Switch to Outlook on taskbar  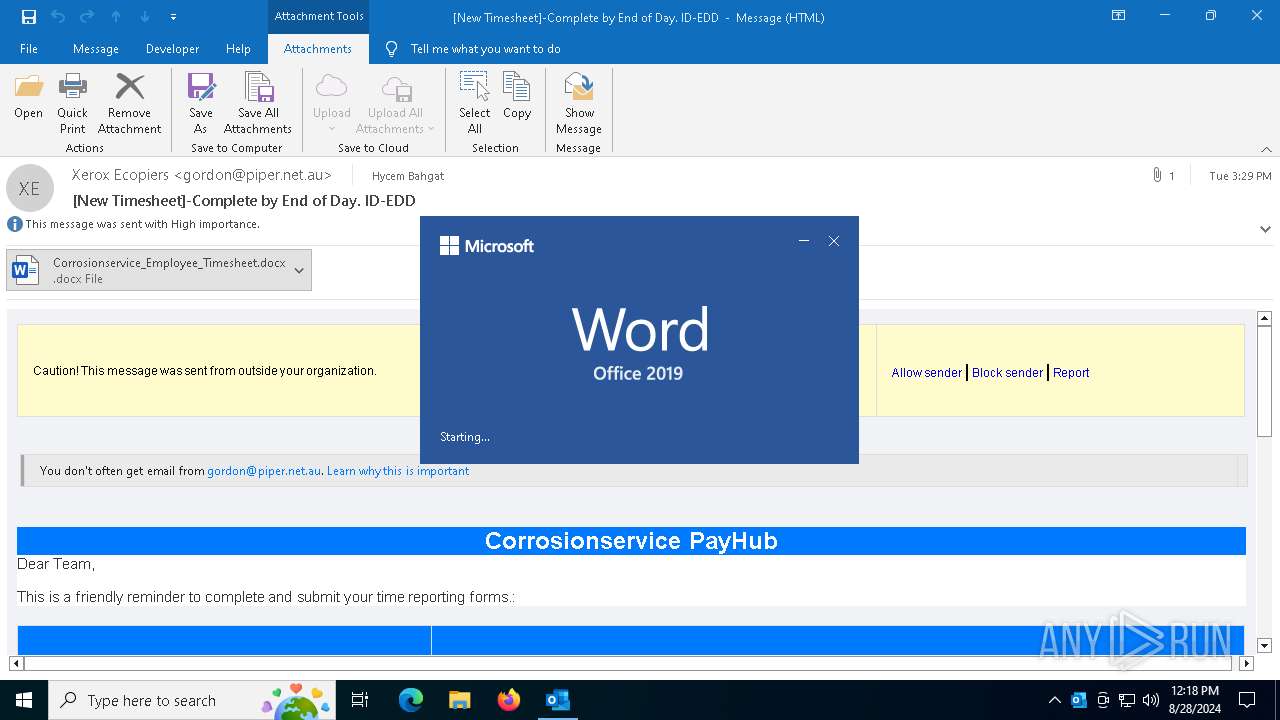(557, 700)
